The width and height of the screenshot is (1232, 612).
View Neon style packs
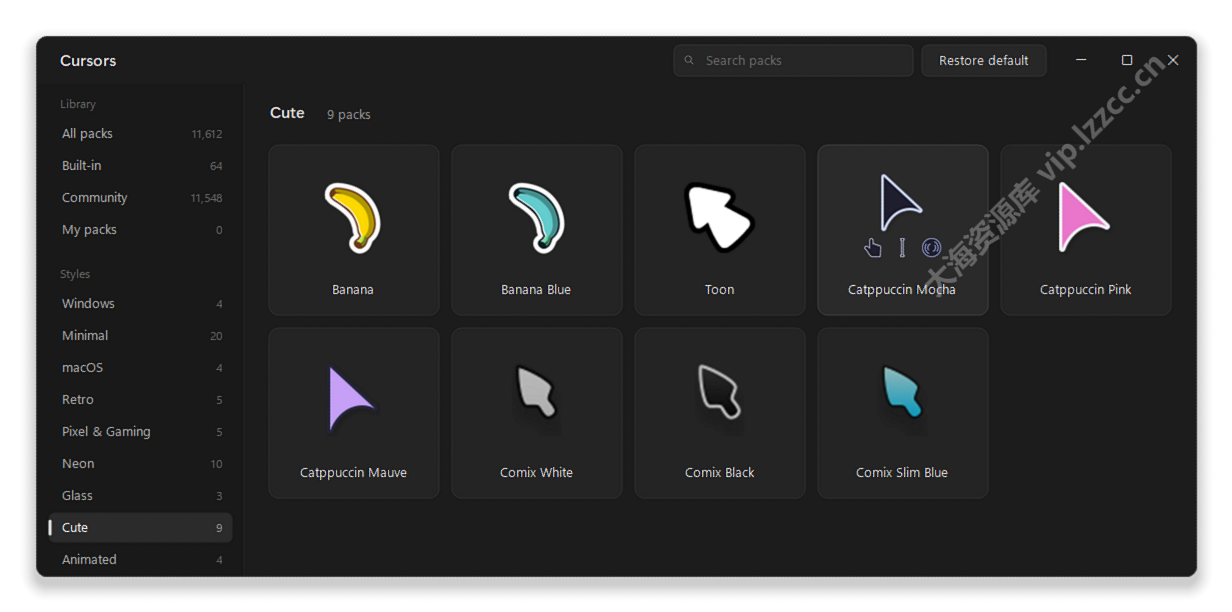point(140,464)
